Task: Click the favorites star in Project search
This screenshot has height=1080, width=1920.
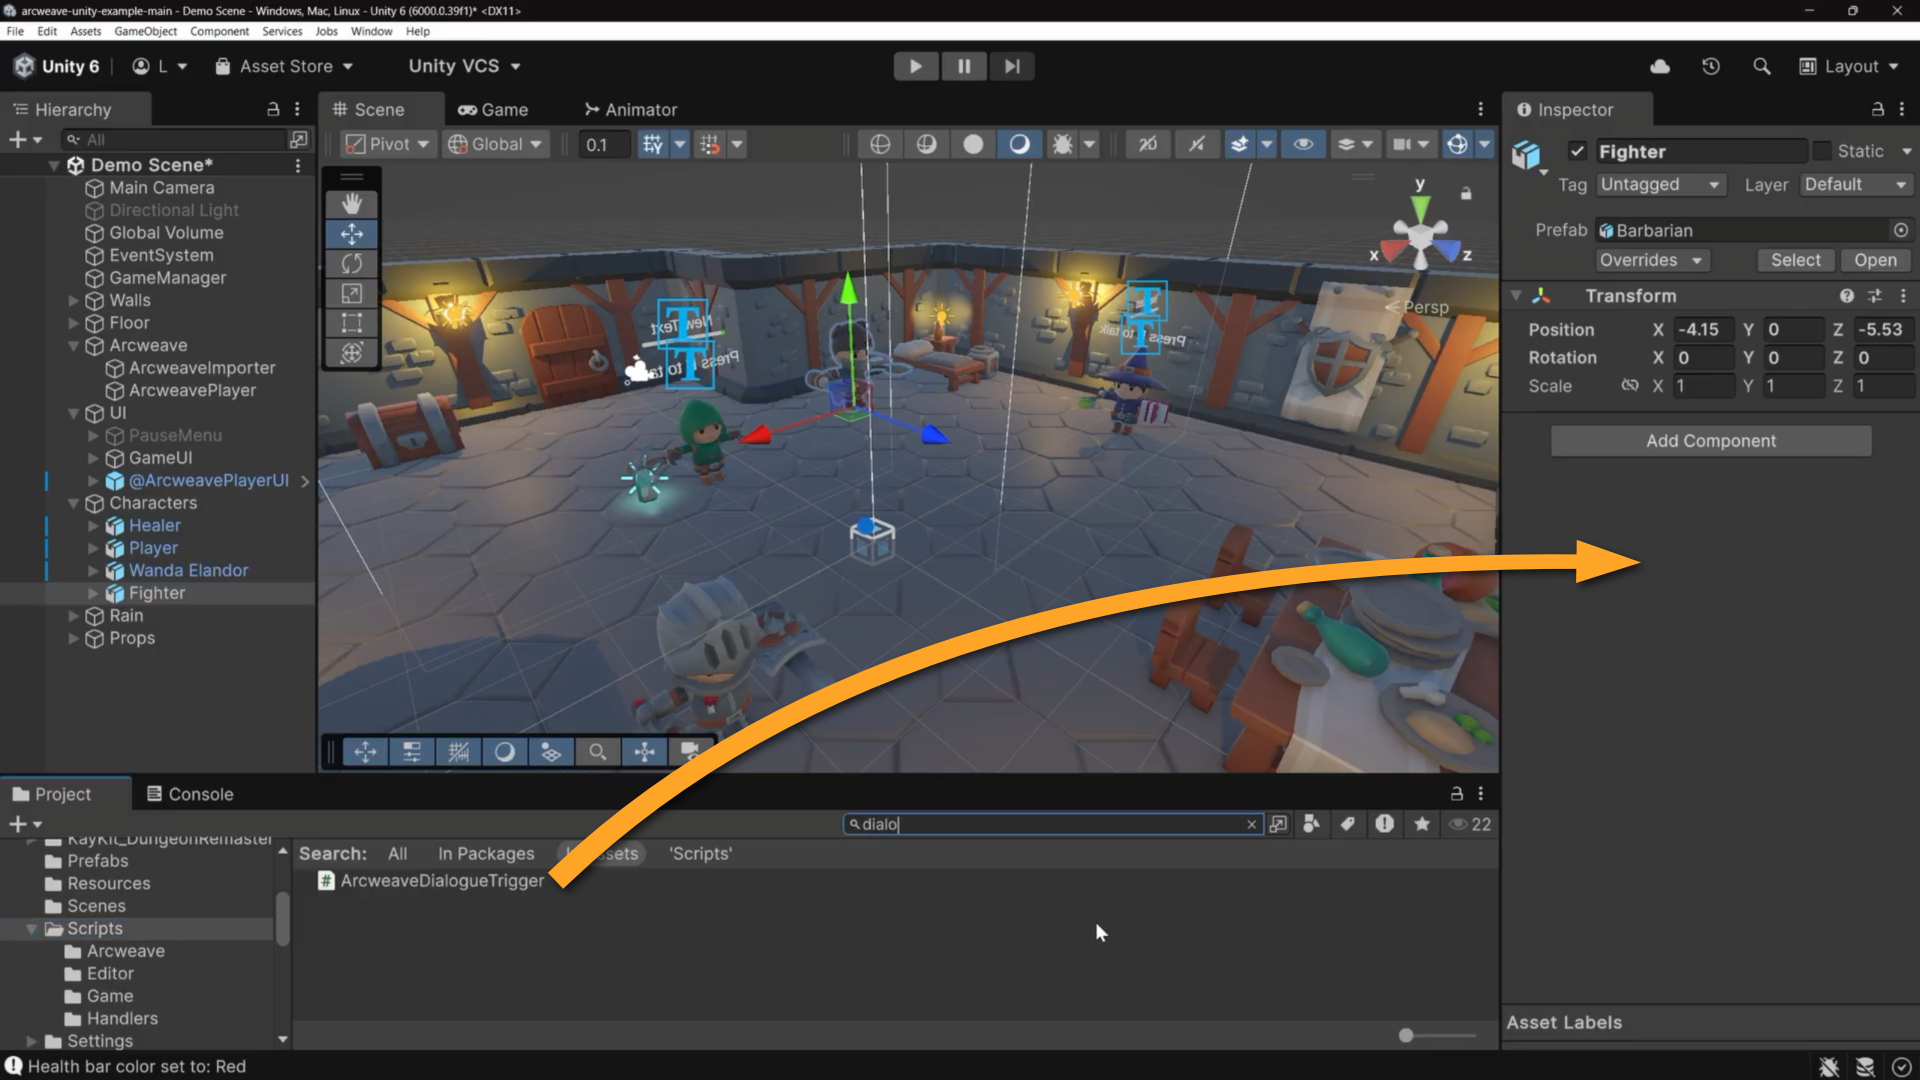Action: (x=1422, y=824)
